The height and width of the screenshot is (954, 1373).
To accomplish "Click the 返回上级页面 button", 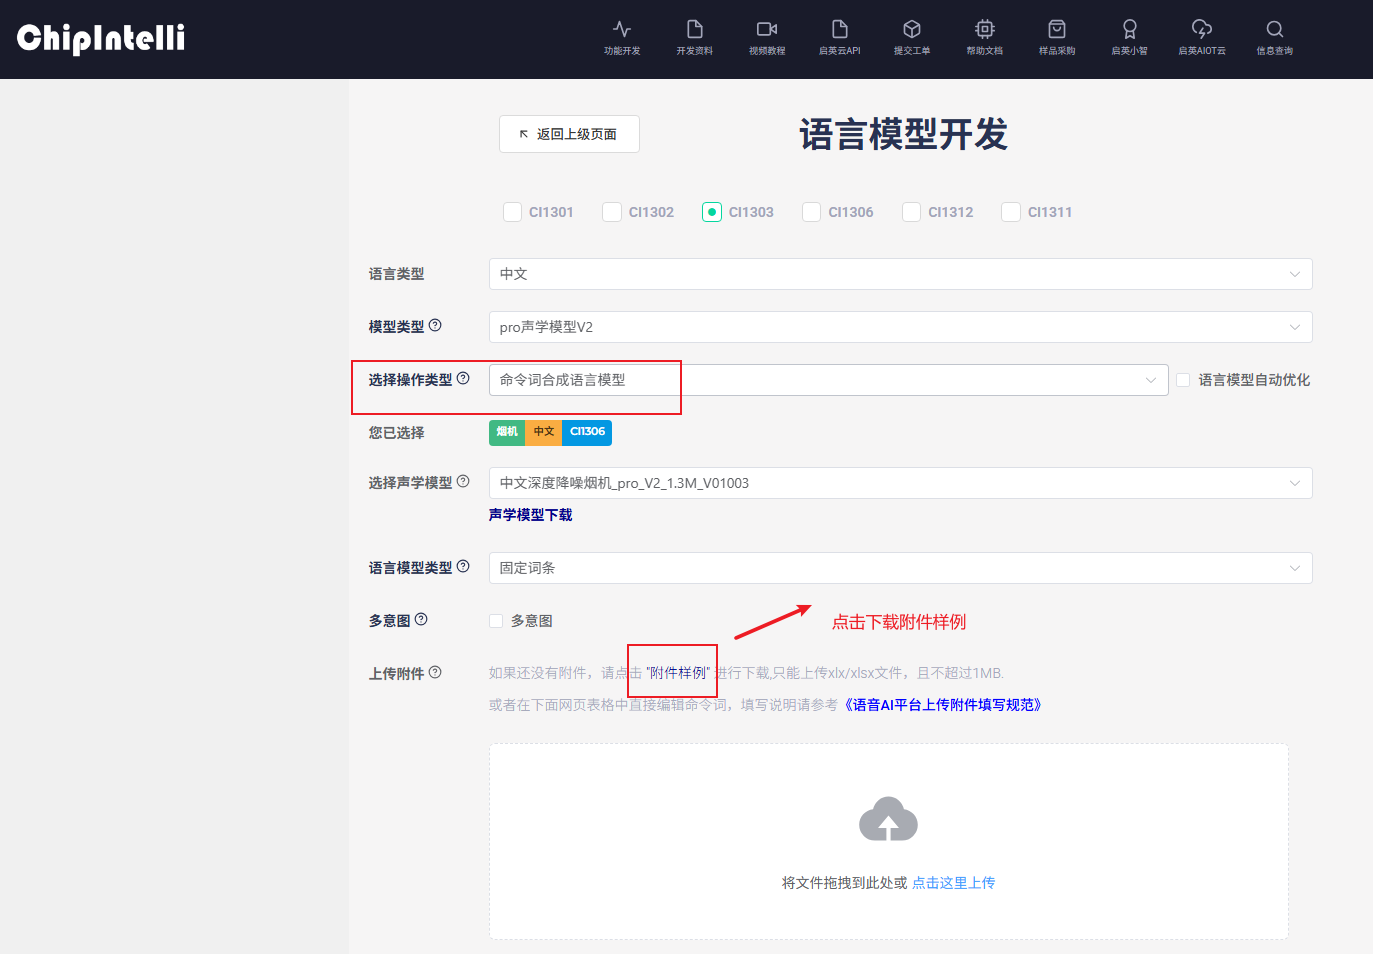I will pyautogui.click(x=569, y=134).
